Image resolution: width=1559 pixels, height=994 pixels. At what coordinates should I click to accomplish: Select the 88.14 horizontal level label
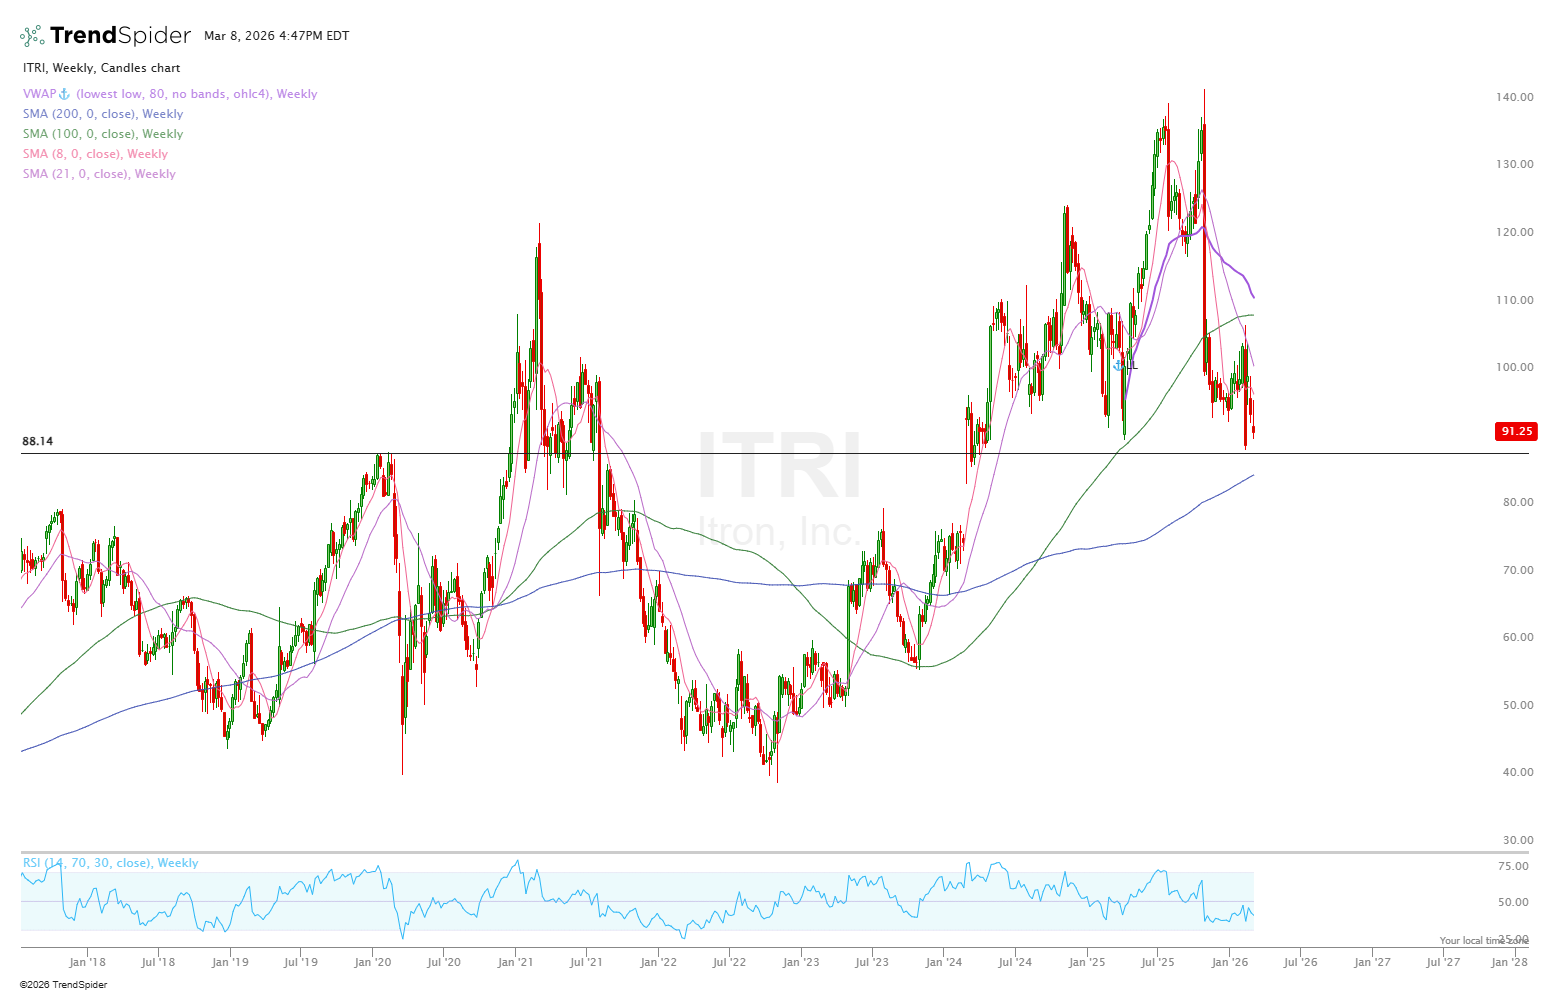click(37, 441)
